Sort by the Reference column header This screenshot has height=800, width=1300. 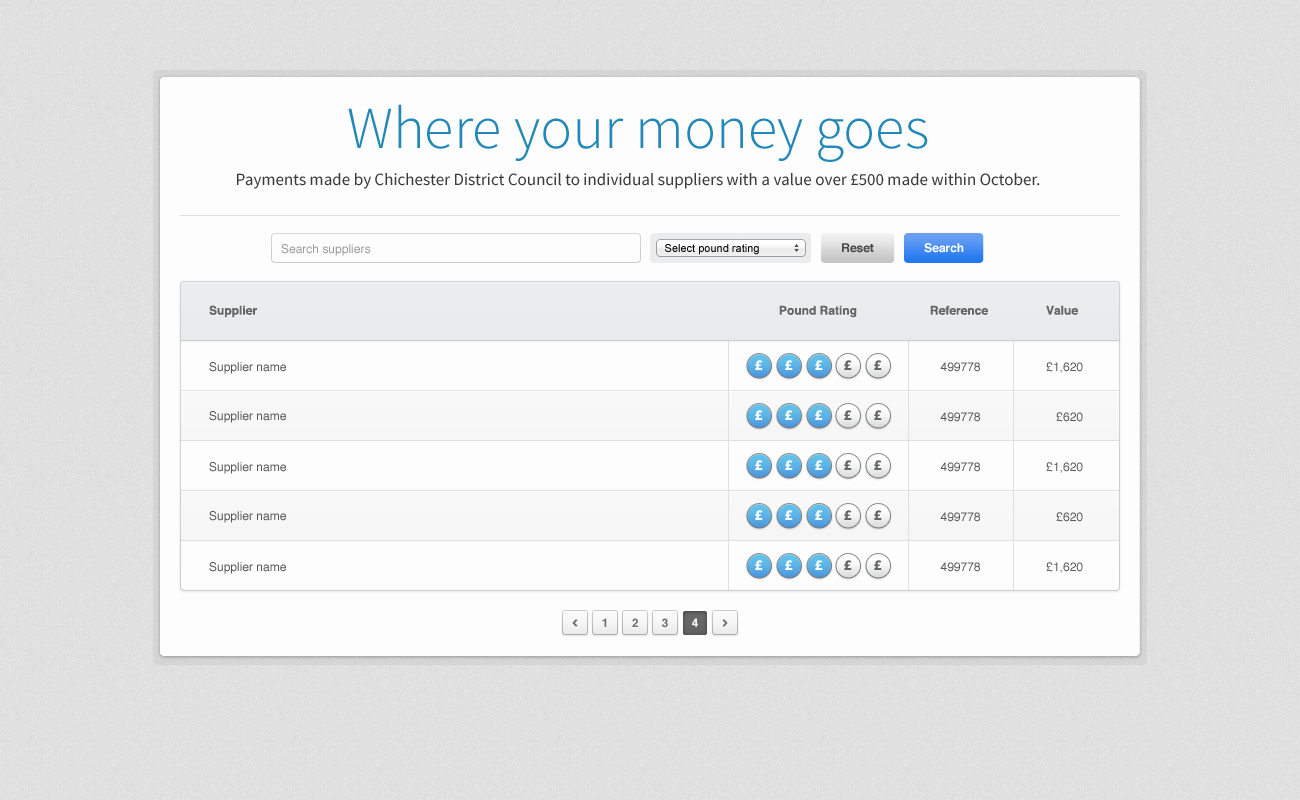[959, 311]
